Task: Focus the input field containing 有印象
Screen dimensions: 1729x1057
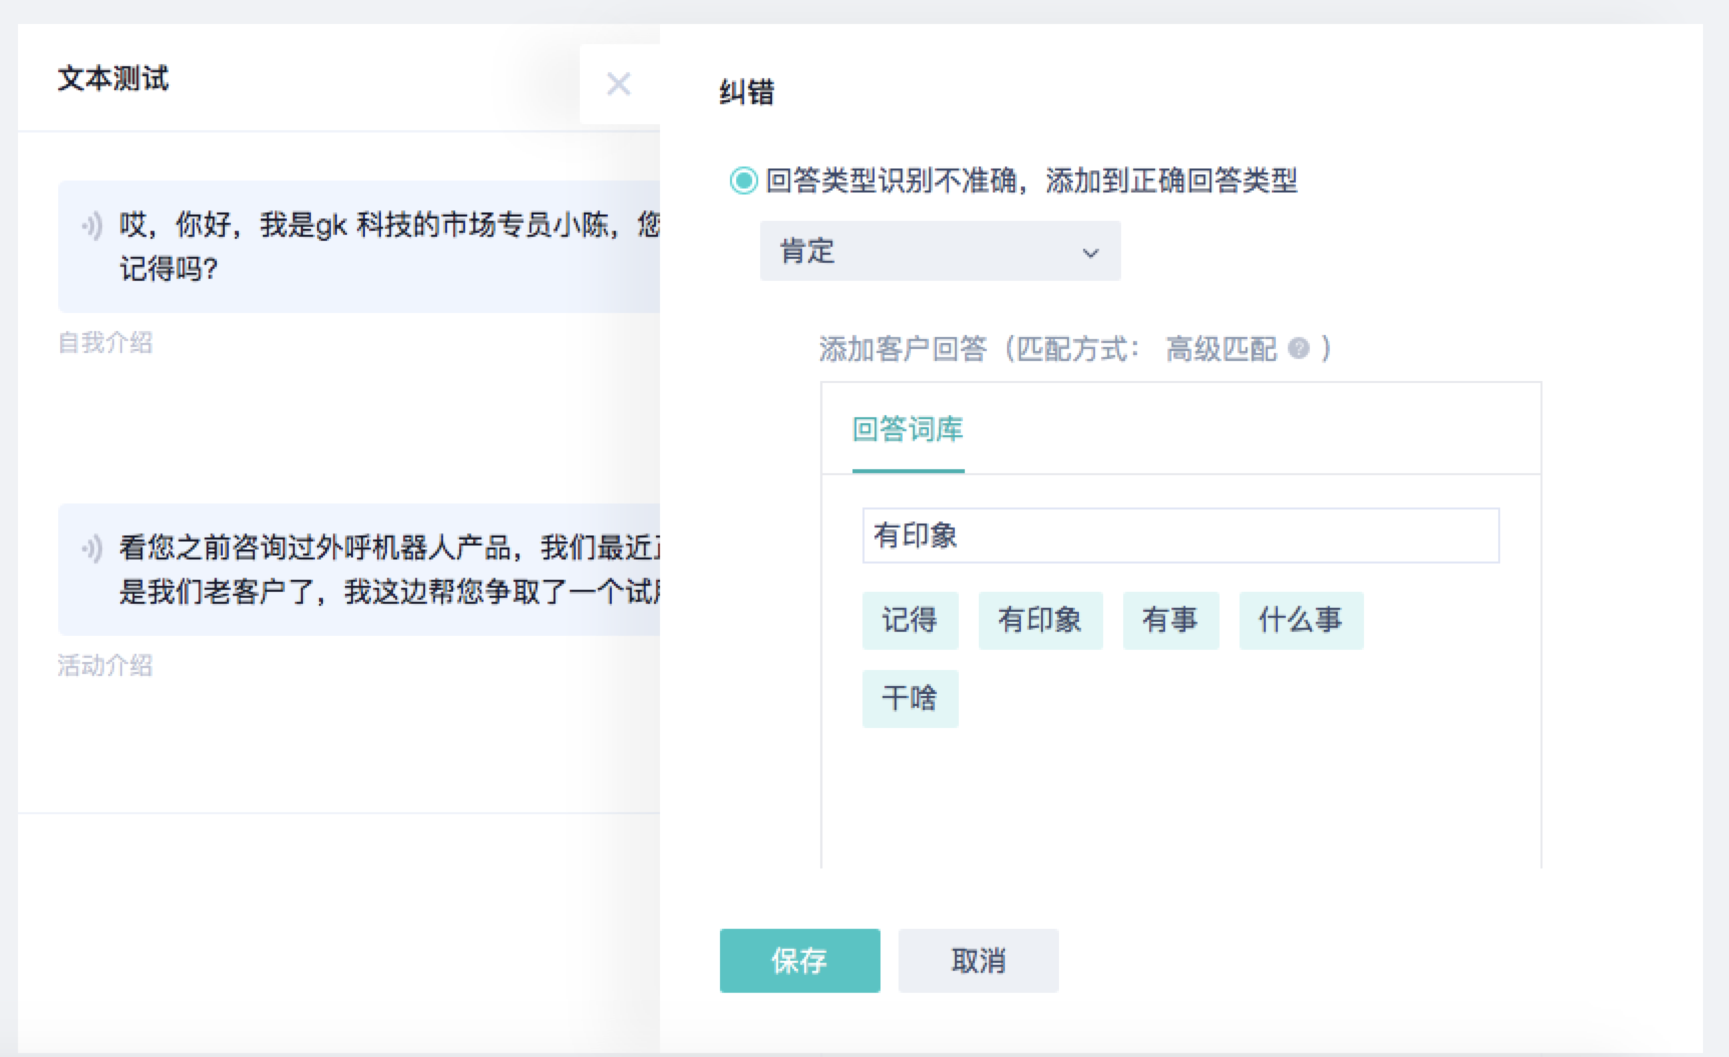Action: pos(1180,536)
